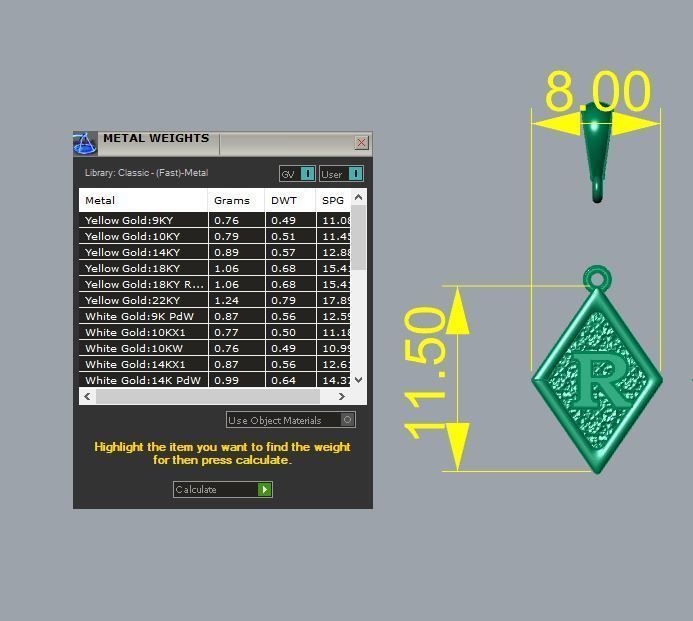
Task: Click the Calculate button
Action: 223,489
